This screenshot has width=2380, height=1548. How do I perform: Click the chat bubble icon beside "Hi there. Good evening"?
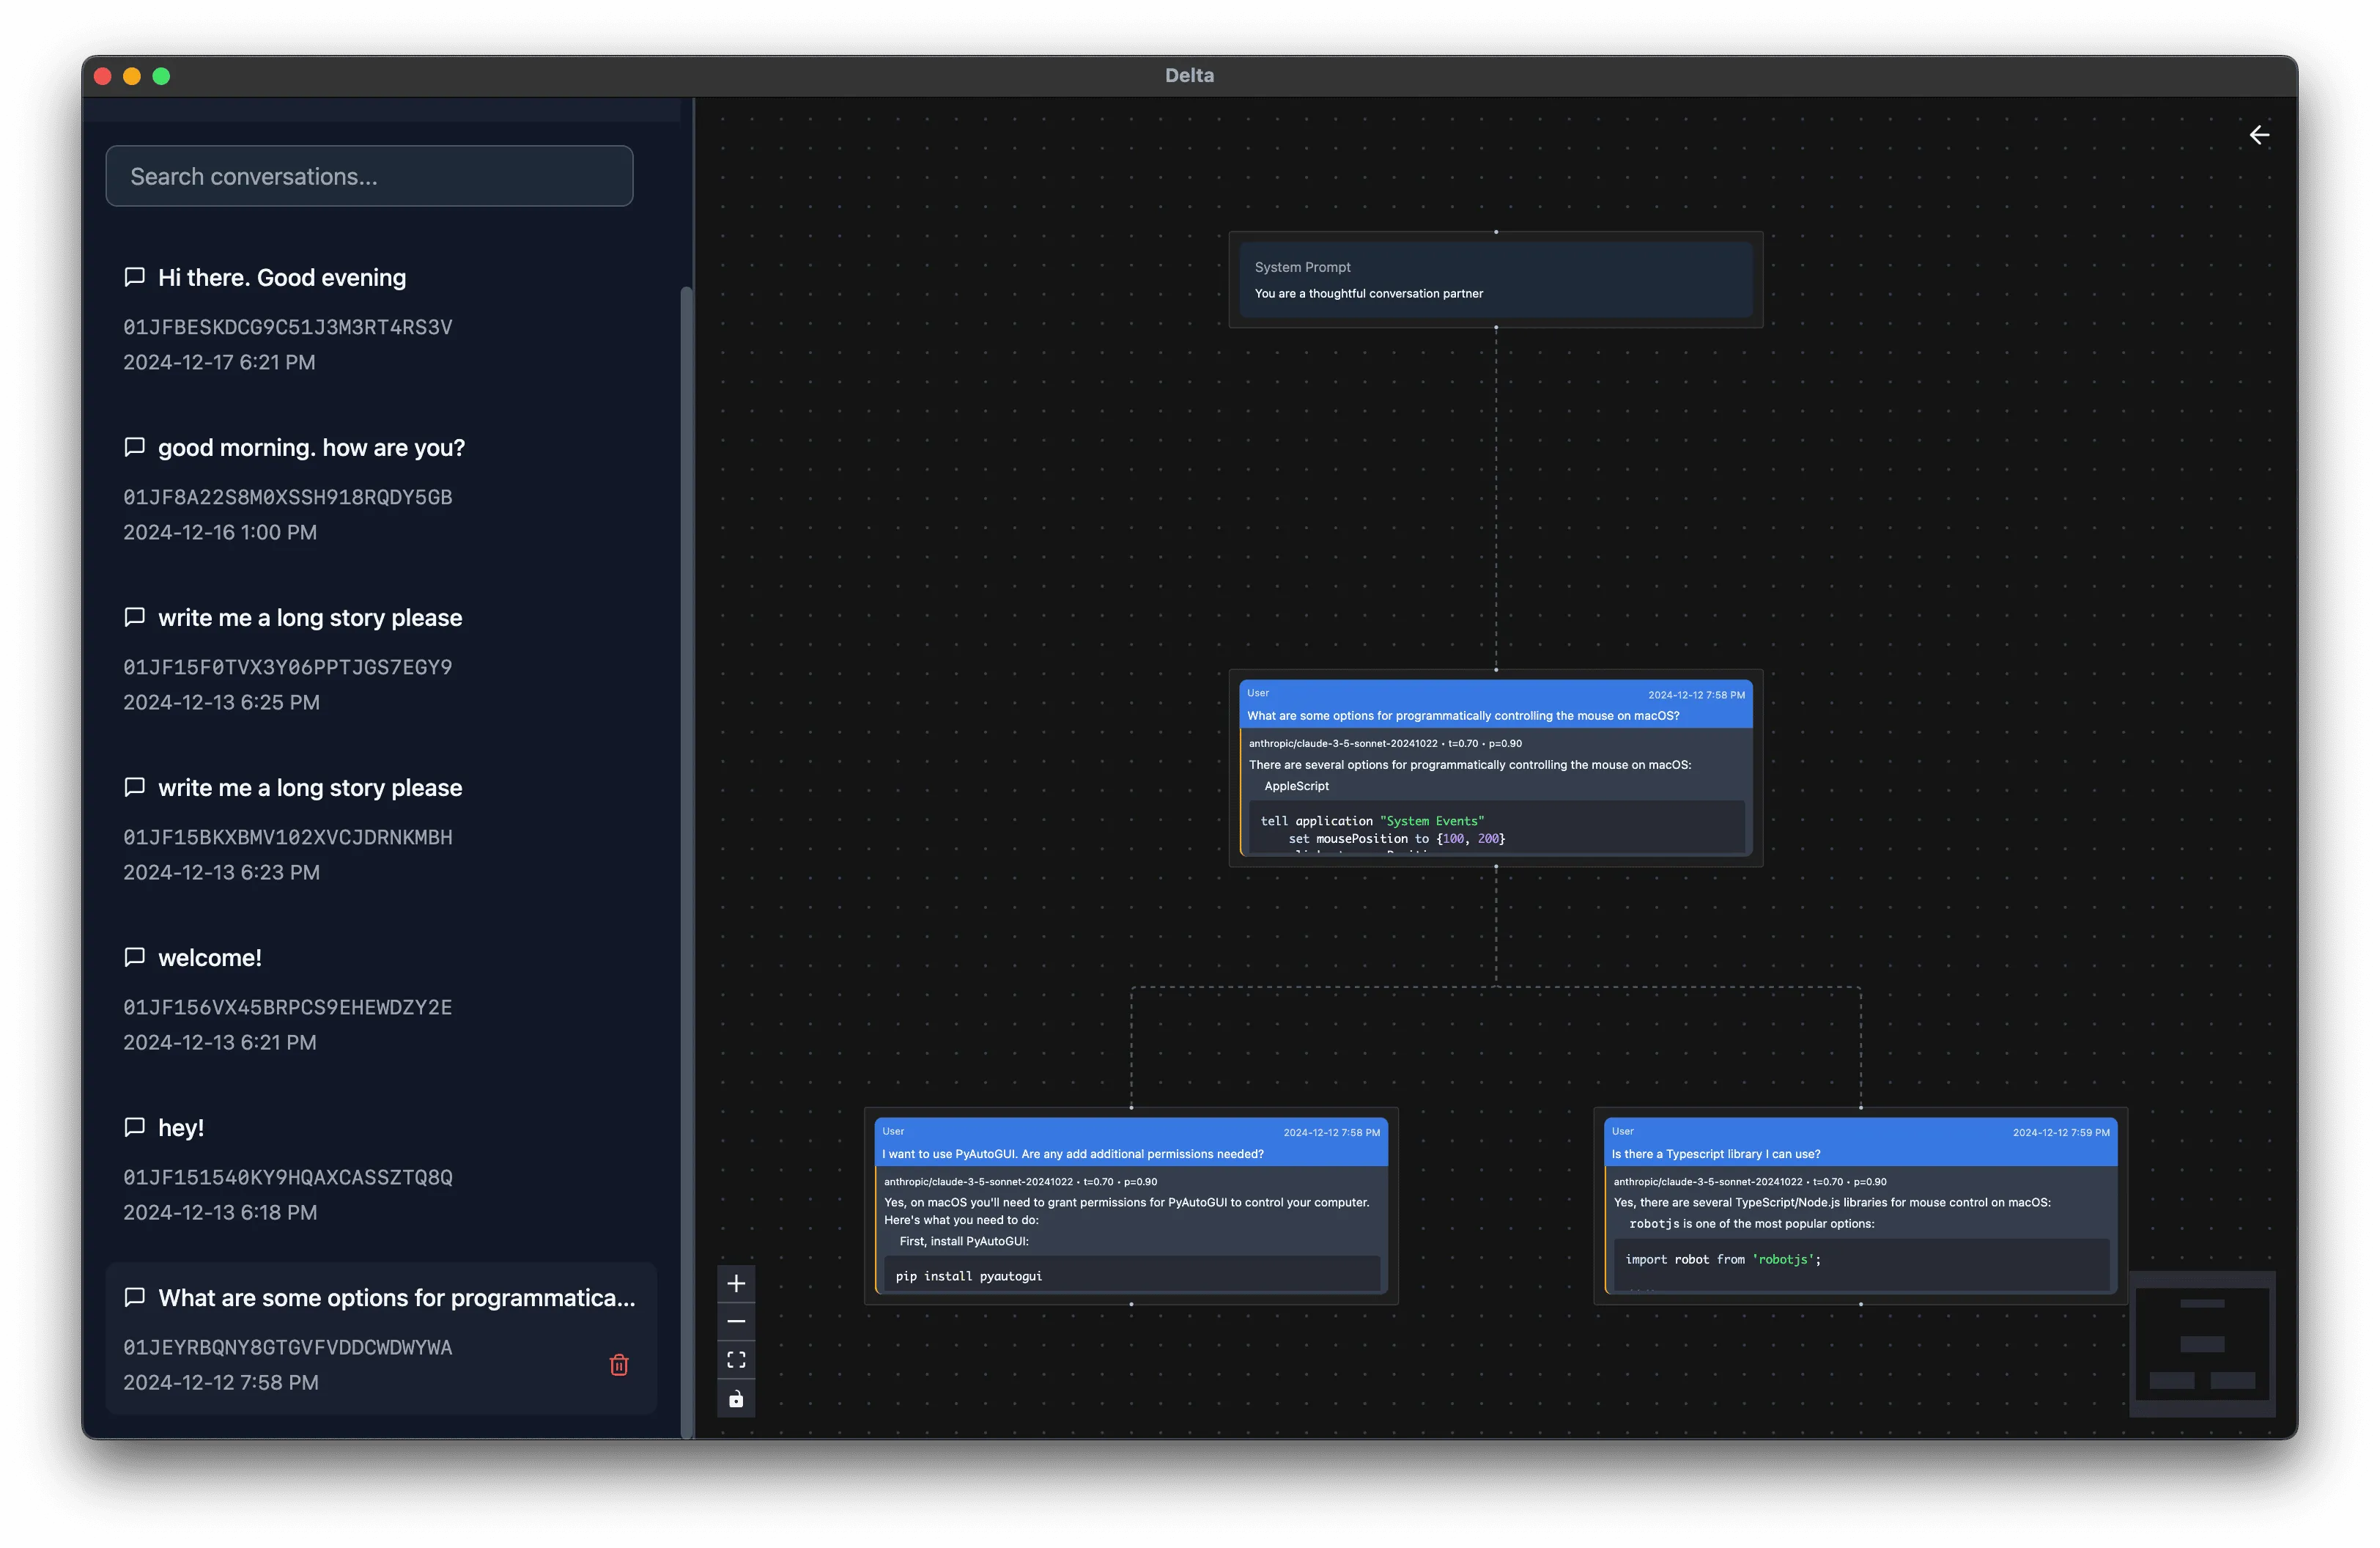click(x=135, y=277)
